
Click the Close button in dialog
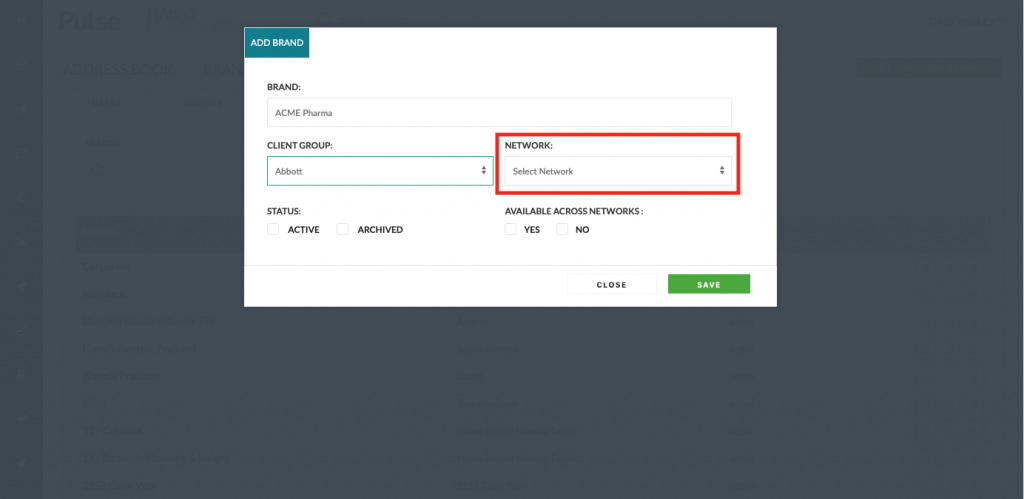[612, 284]
